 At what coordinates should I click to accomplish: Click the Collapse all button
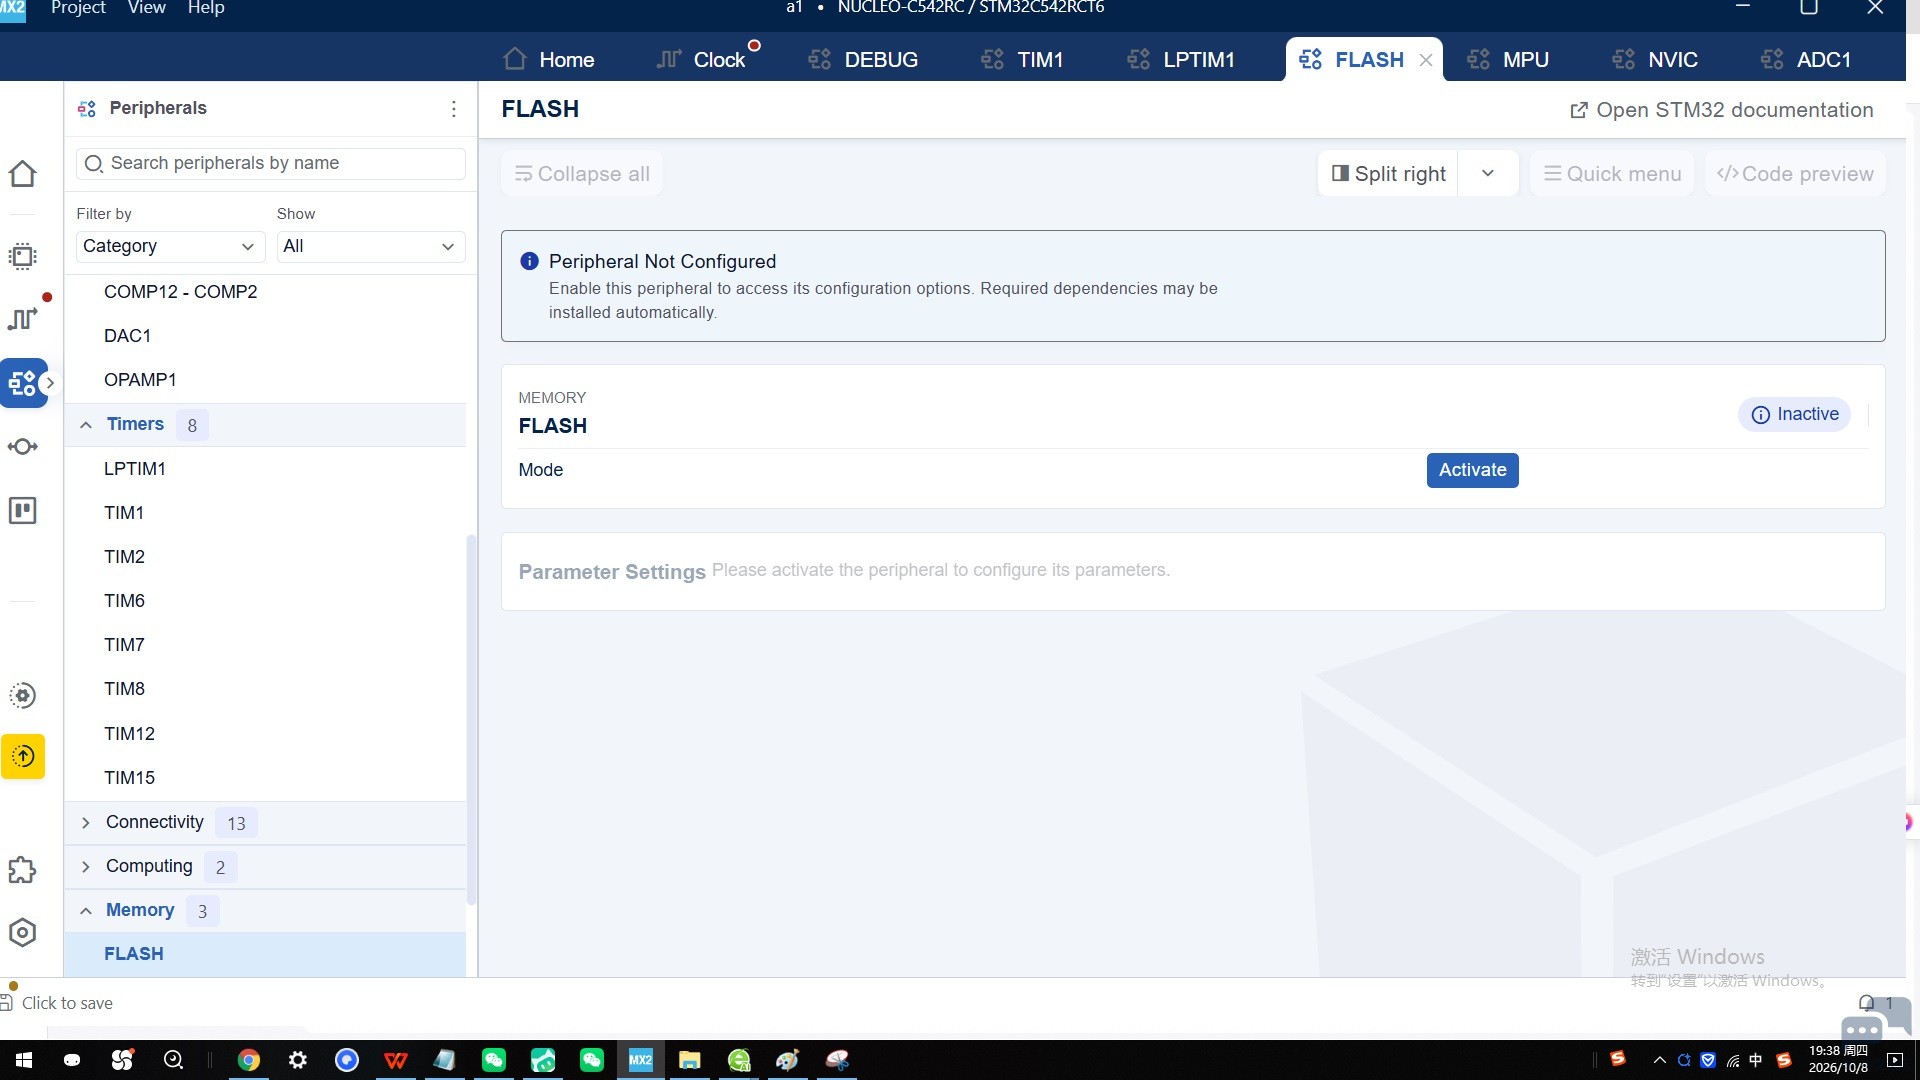click(582, 174)
